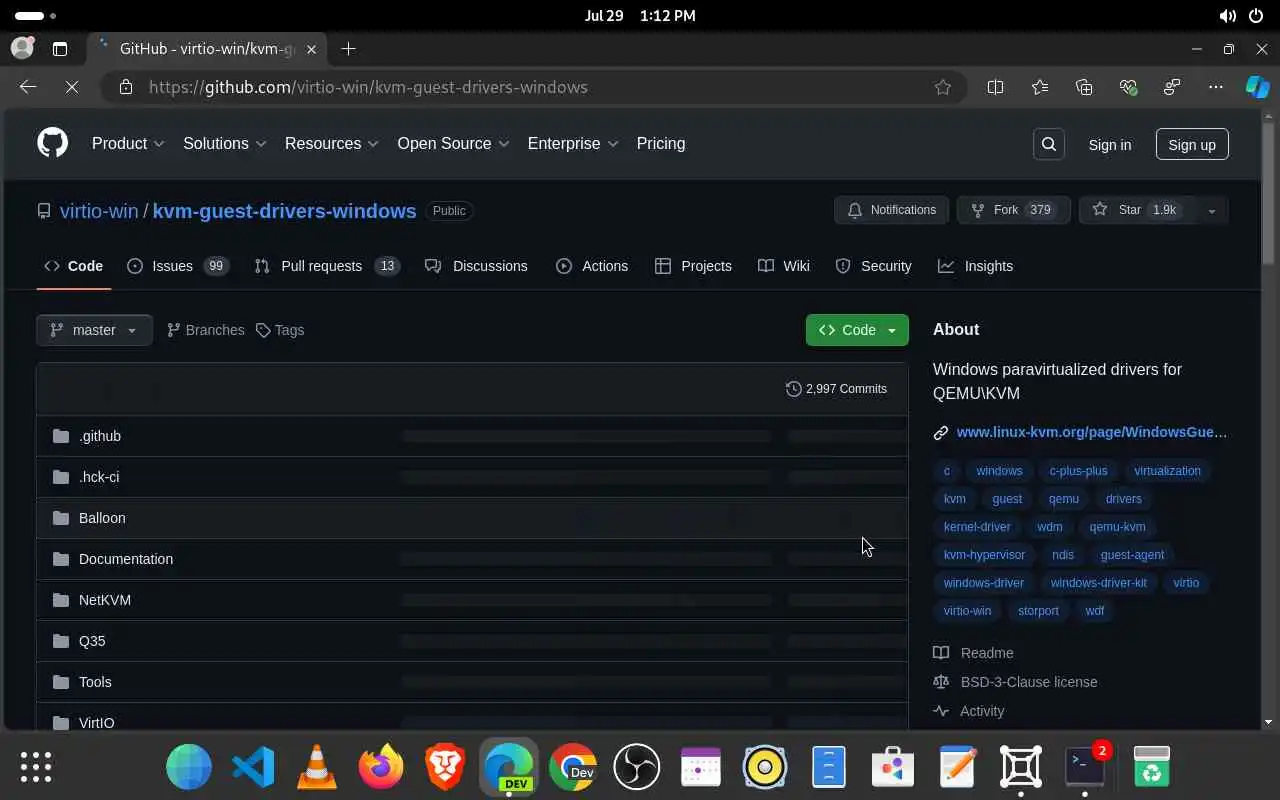Launch VLC from the dock

[317, 767]
